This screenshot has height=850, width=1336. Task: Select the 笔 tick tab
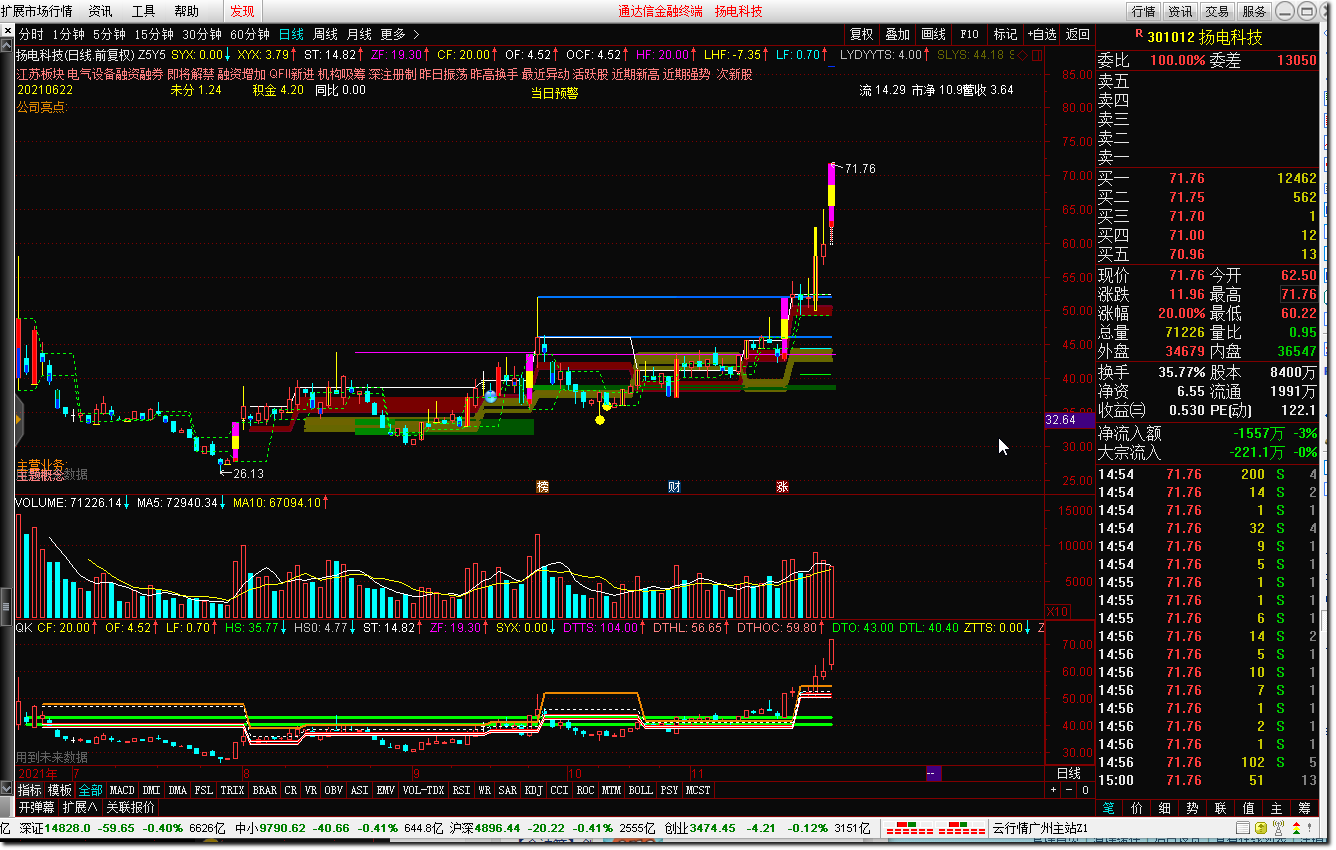(1108, 807)
